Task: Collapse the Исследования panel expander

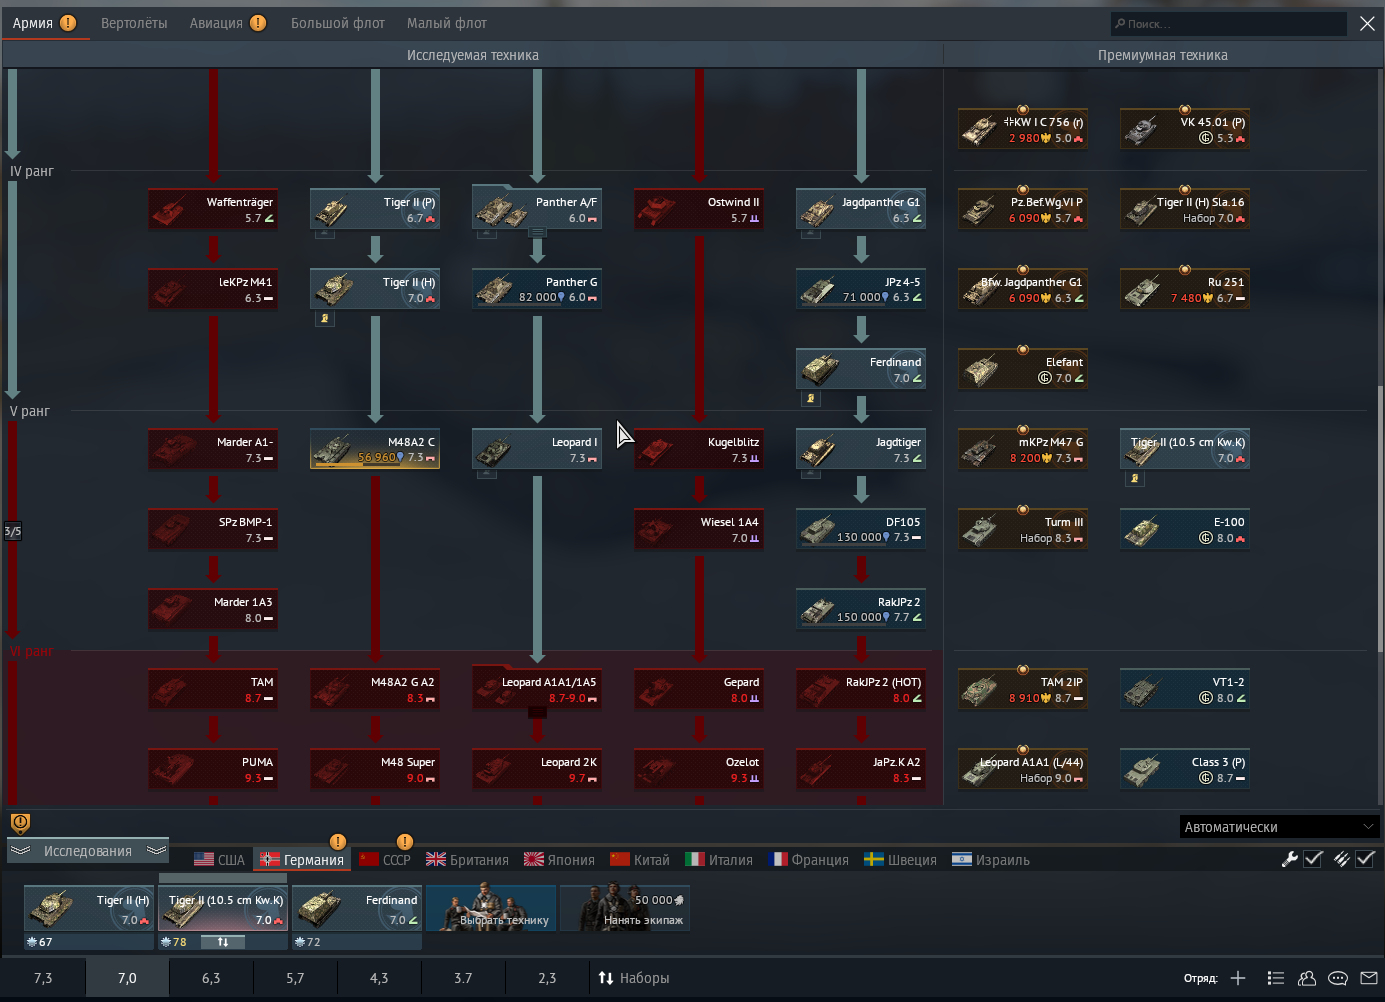Action: pyautogui.click(x=88, y=851)
